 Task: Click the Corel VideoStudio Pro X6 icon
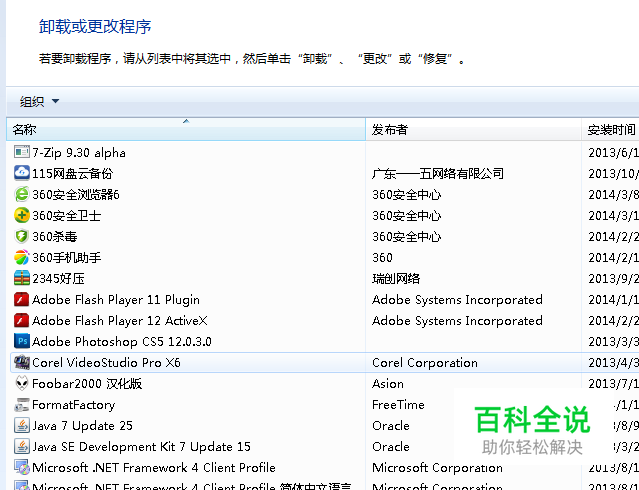[x=22, y=362]
